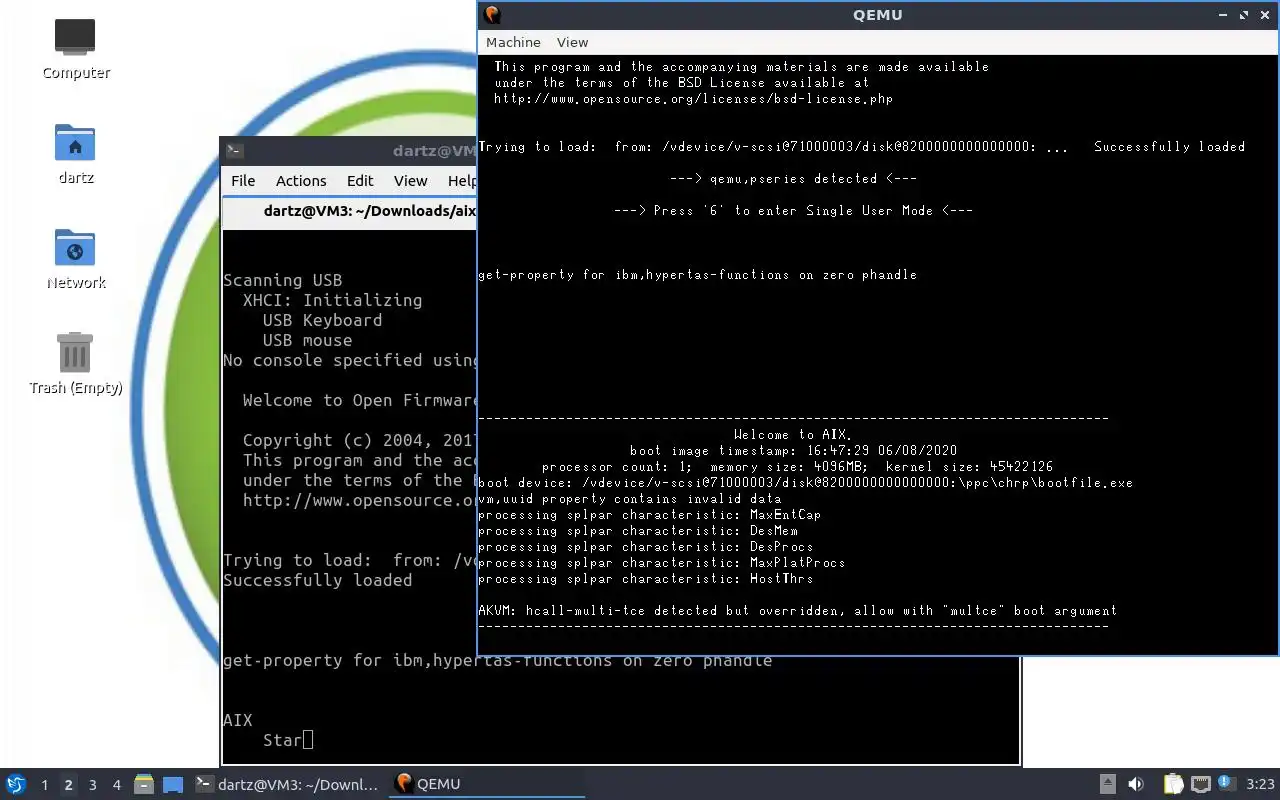Activate the QEMU taskbar button

[x=487, y=784]
